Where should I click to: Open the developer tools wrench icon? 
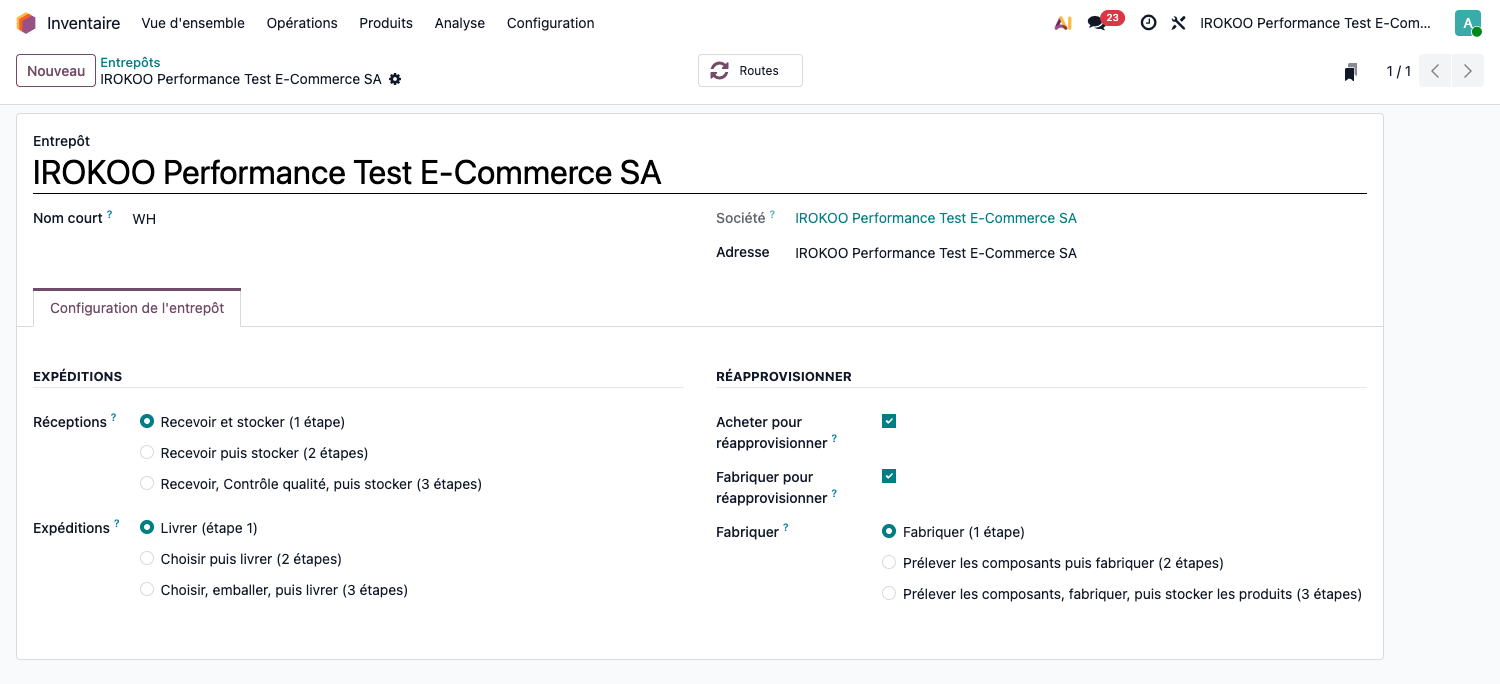pos(1178,23)
